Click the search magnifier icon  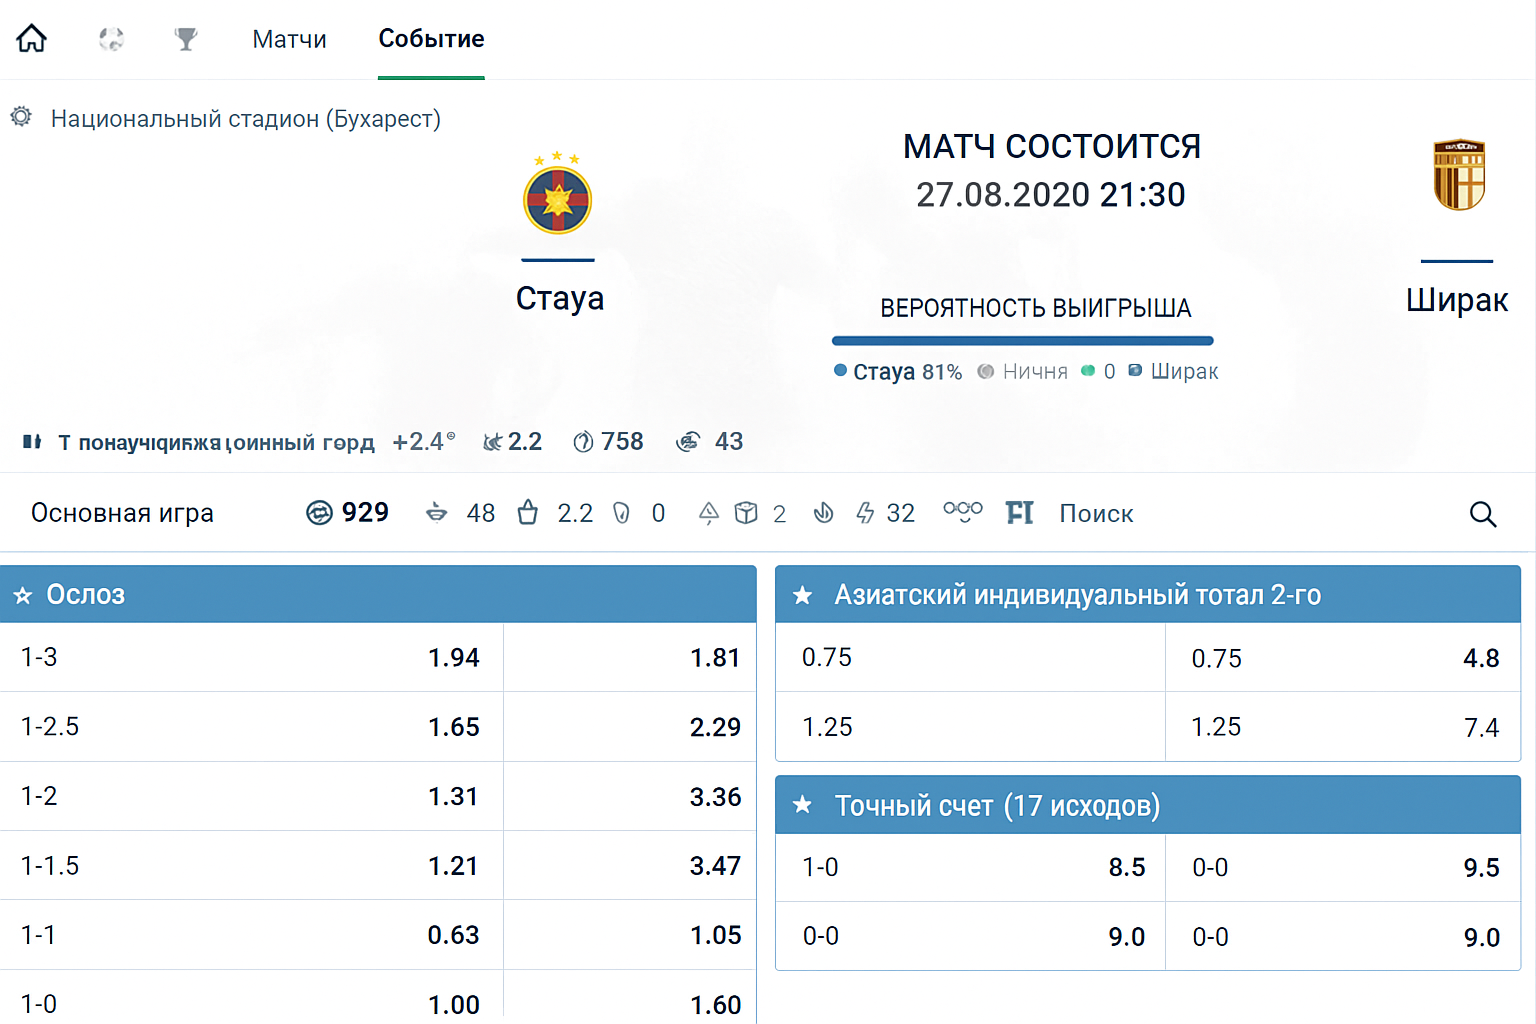pos(1482,514)
